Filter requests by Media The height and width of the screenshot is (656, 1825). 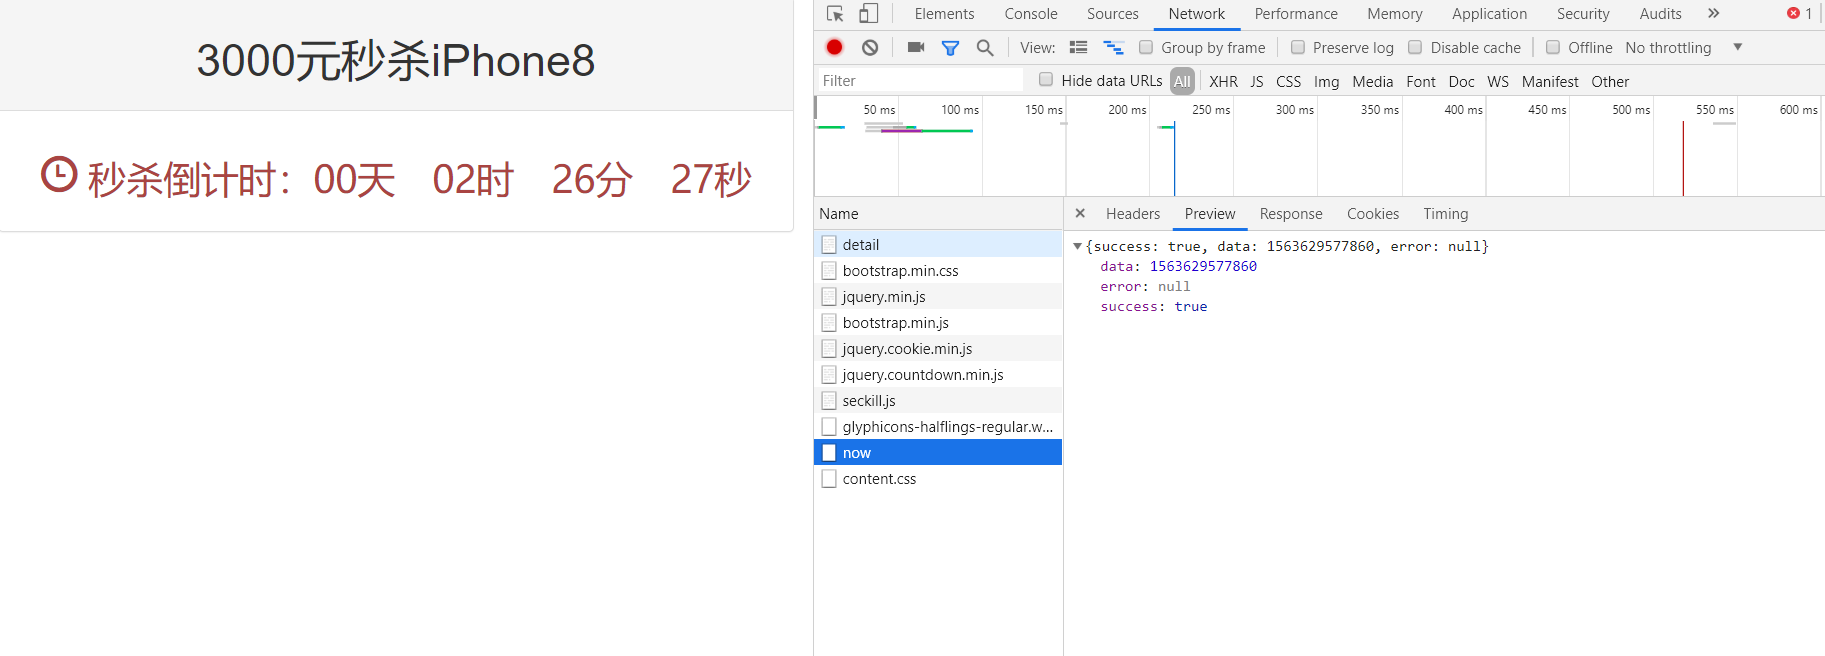click(x=1372, y=81)
